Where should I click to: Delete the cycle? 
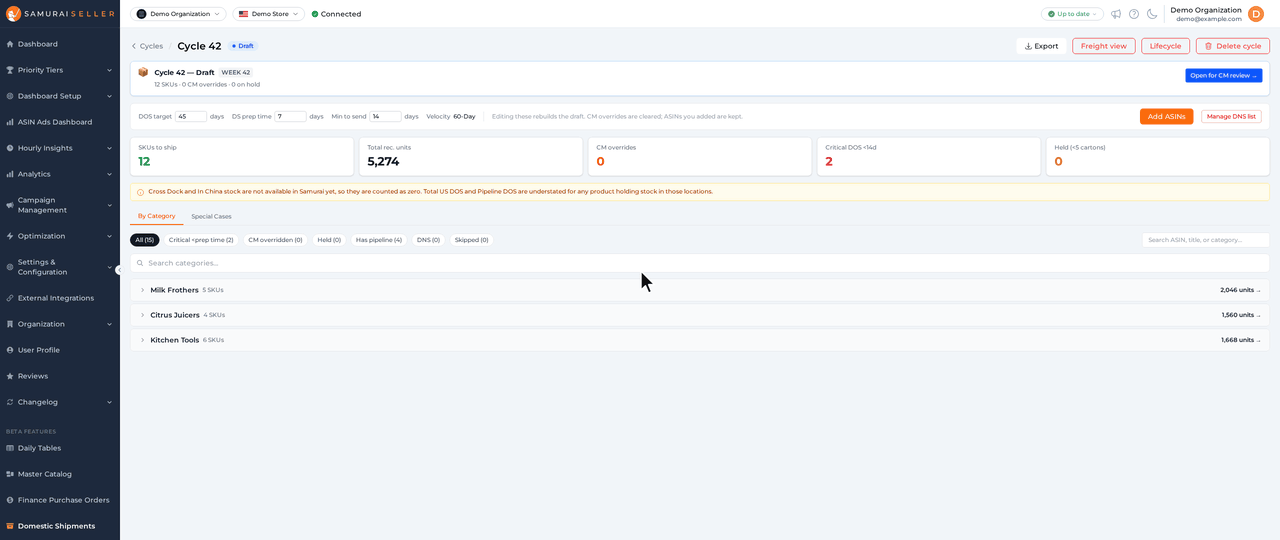coord(1232,46)
